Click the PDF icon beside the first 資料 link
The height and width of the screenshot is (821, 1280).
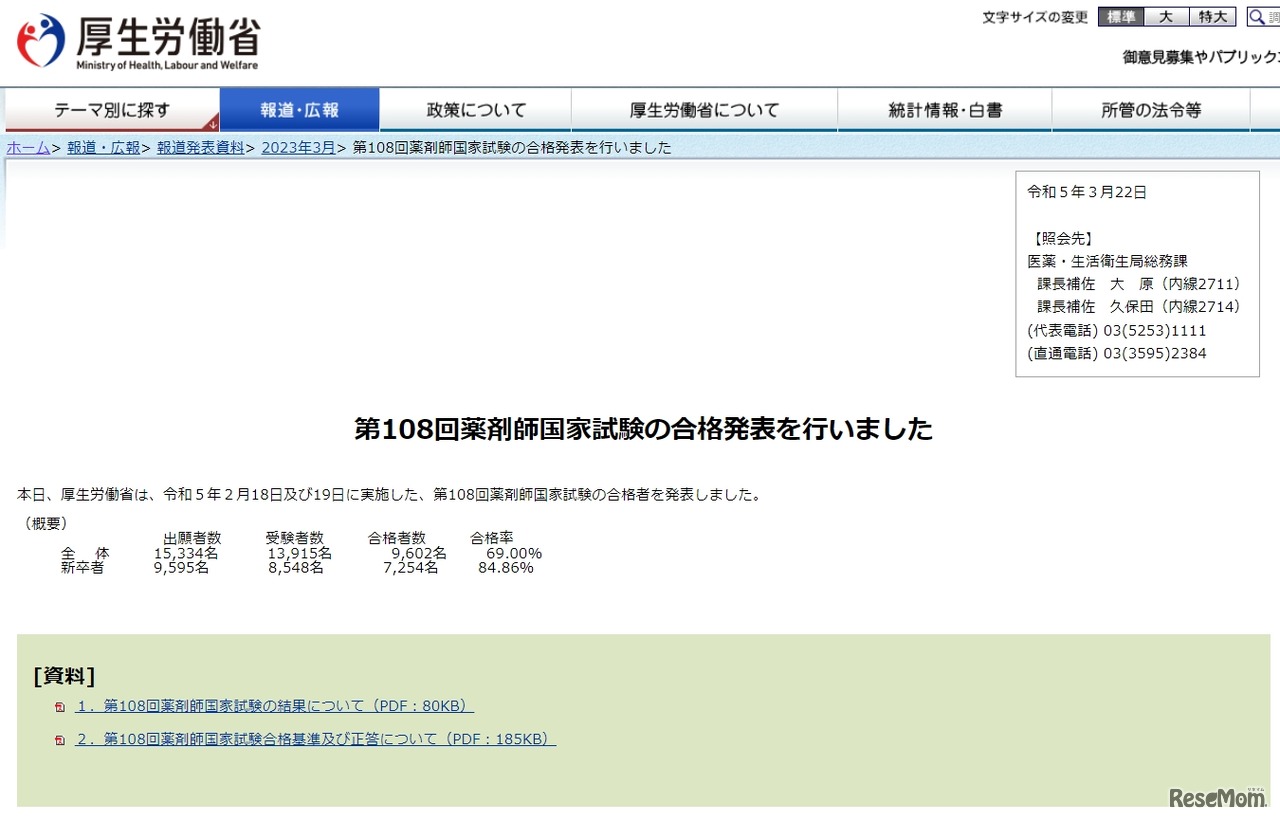[x=60, y=705]
